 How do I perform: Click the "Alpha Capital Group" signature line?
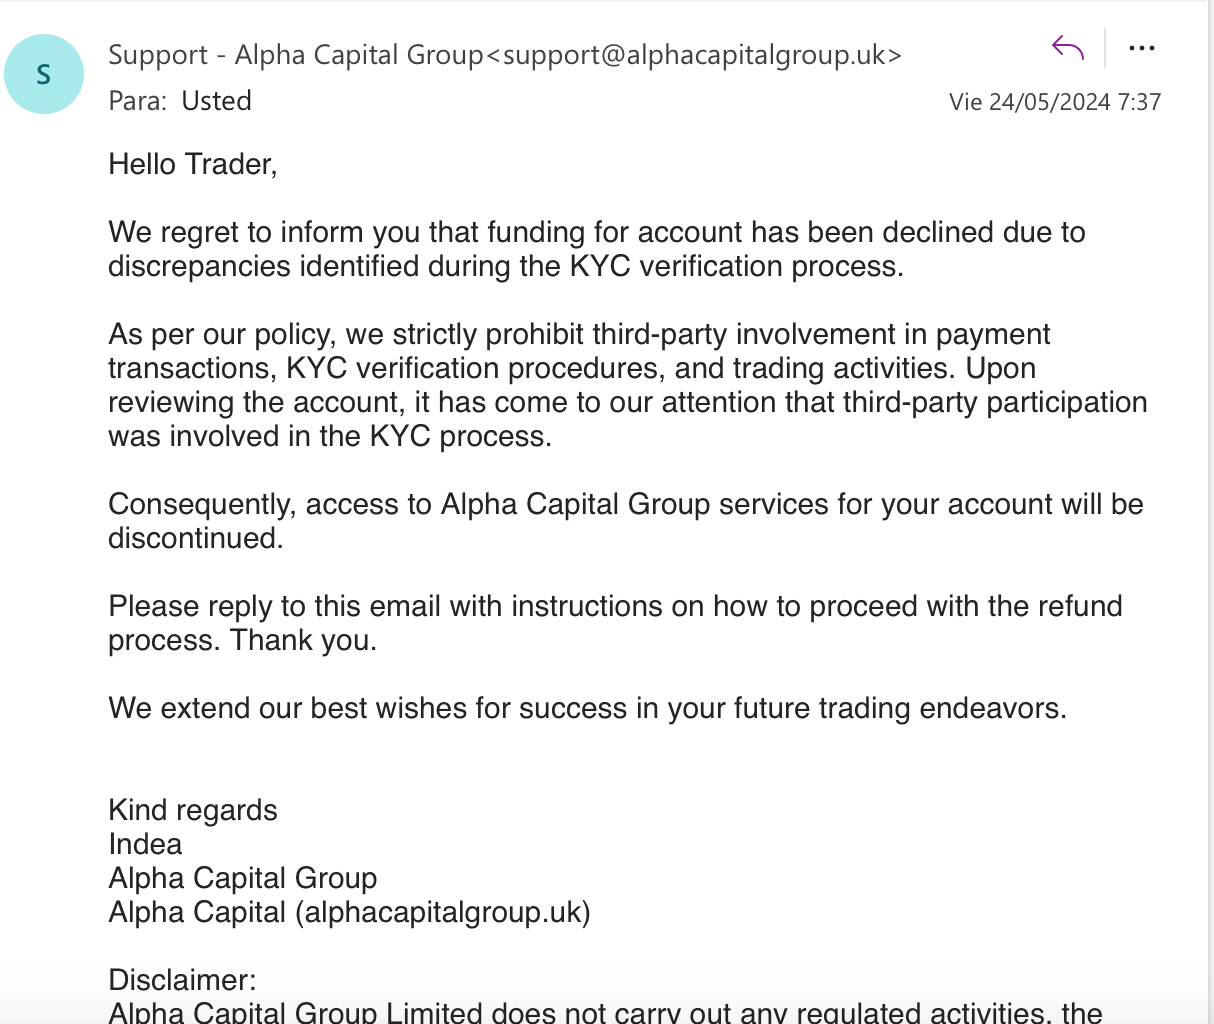point(242,878)
